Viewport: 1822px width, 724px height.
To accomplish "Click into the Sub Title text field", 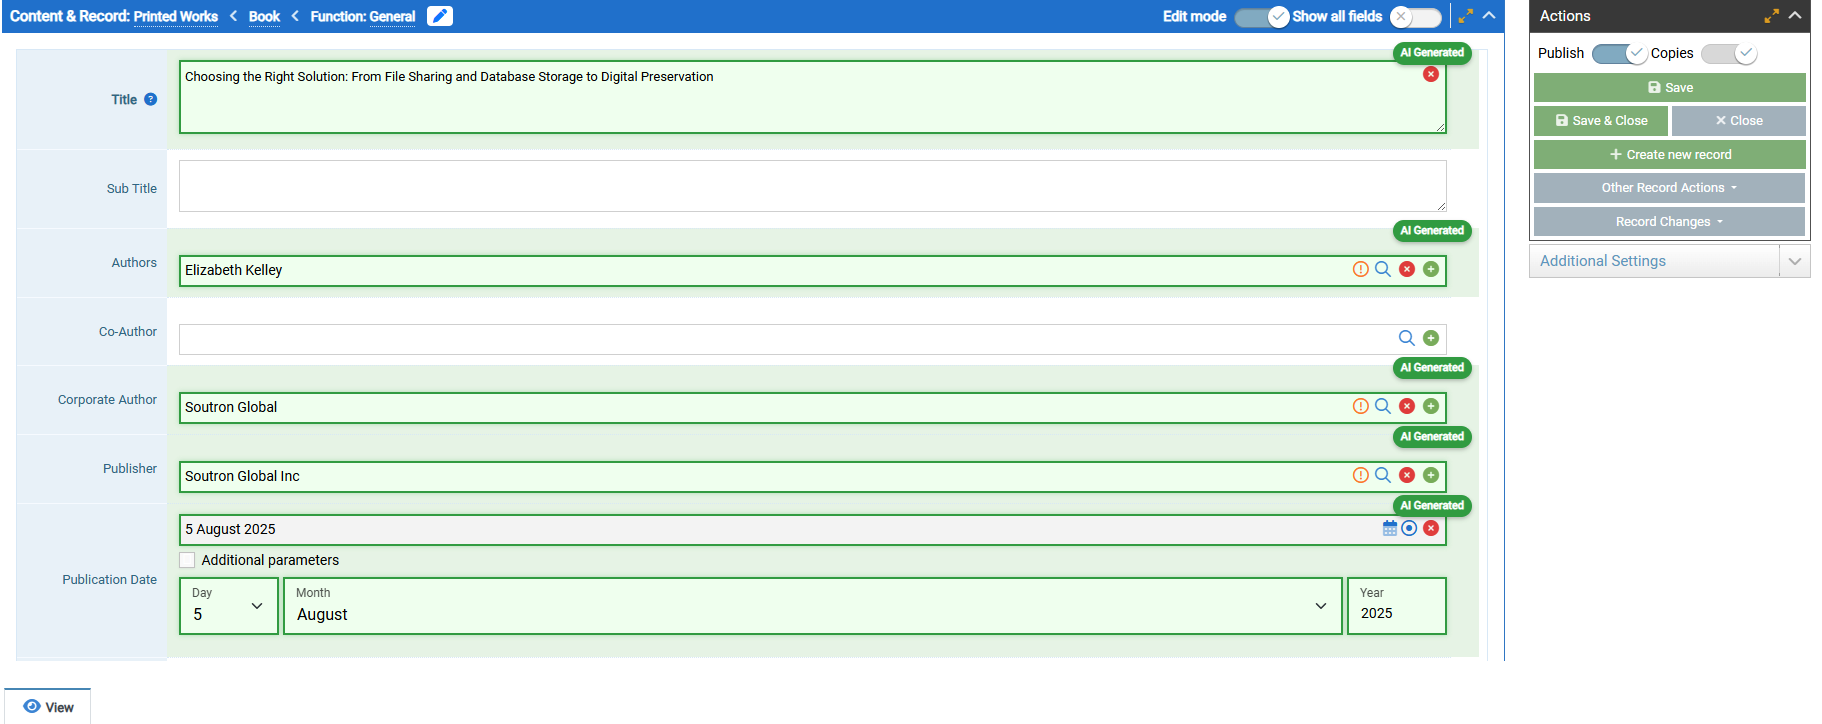I will pos(811,186).
